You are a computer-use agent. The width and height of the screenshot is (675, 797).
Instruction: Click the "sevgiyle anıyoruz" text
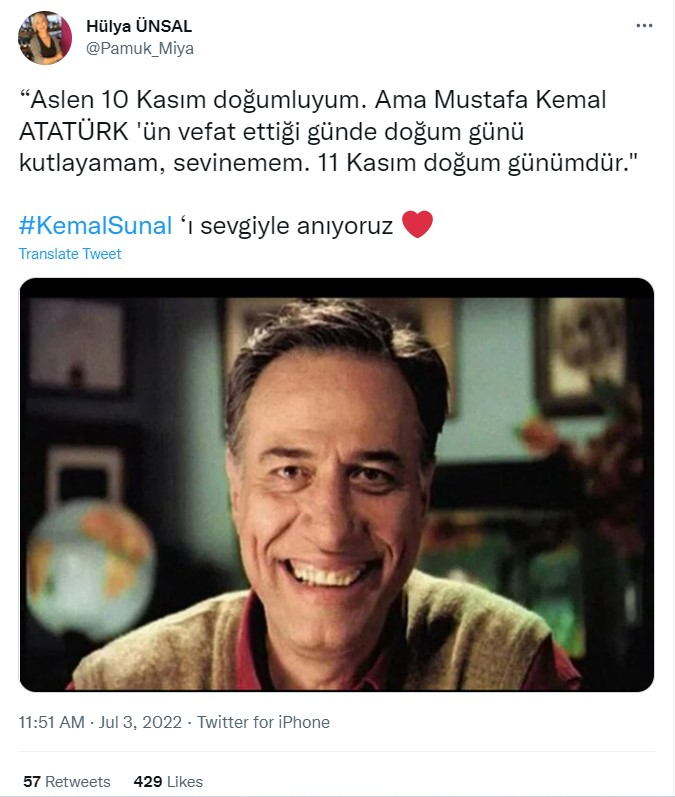pyautogui.click(x=296, y=226)
